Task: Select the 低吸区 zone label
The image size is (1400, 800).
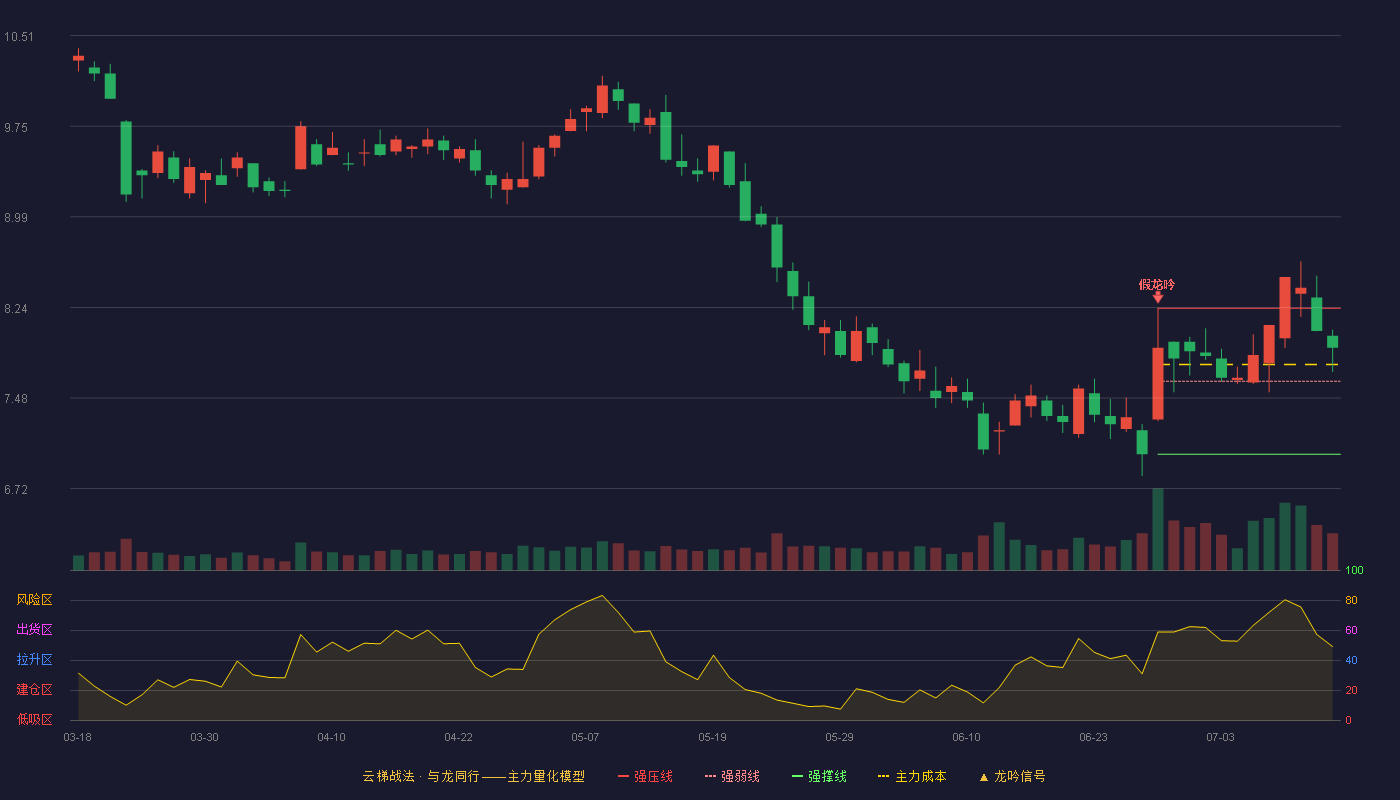Action: click(x=34, y=719)
